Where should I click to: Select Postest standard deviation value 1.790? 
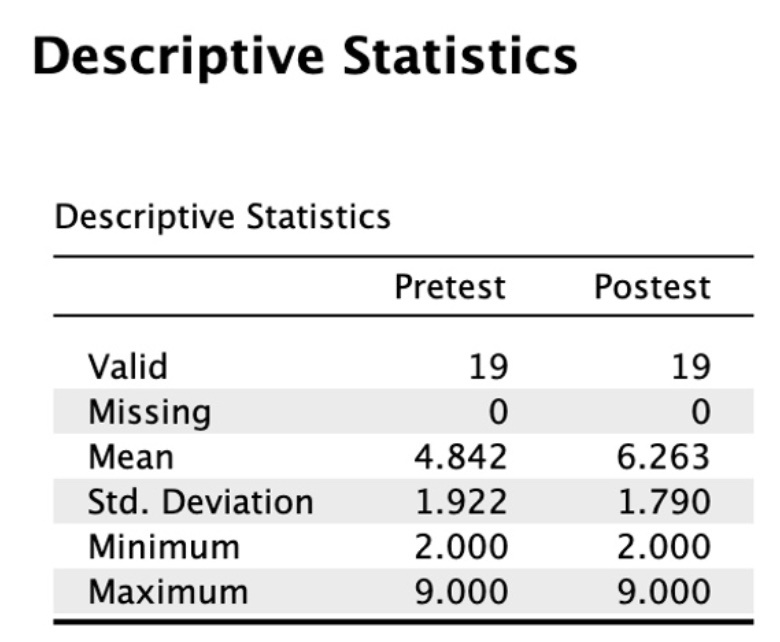point(662,502)
